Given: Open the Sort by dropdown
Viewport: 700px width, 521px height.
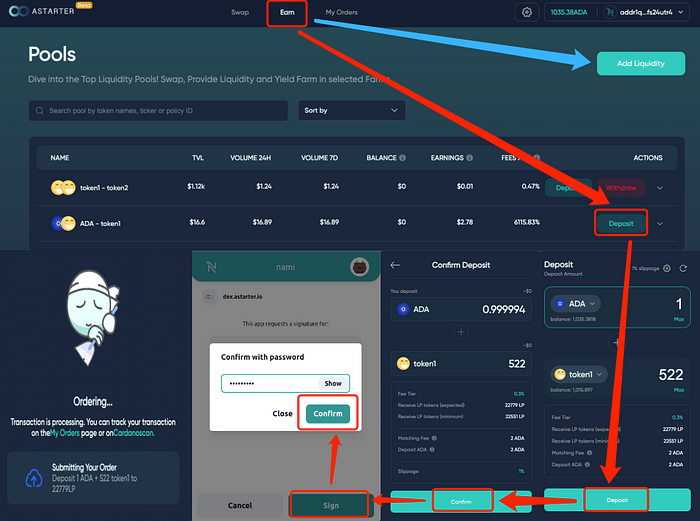Looking at the screenshot, I should coord(352,110).
